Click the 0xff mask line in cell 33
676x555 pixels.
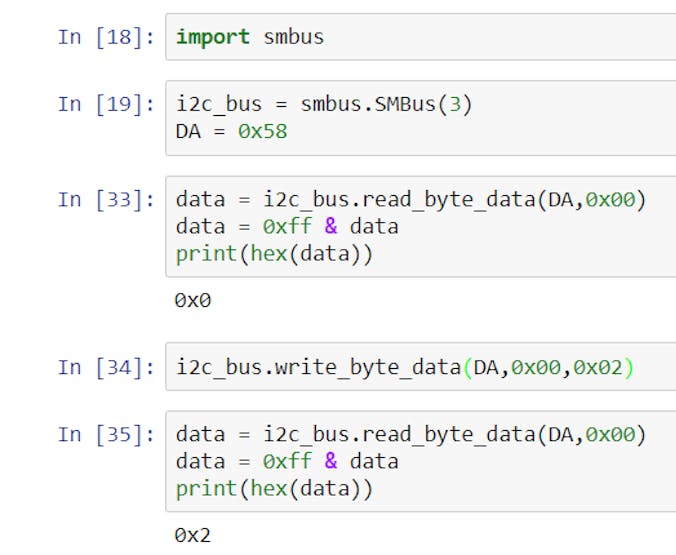tap(287, 226)
